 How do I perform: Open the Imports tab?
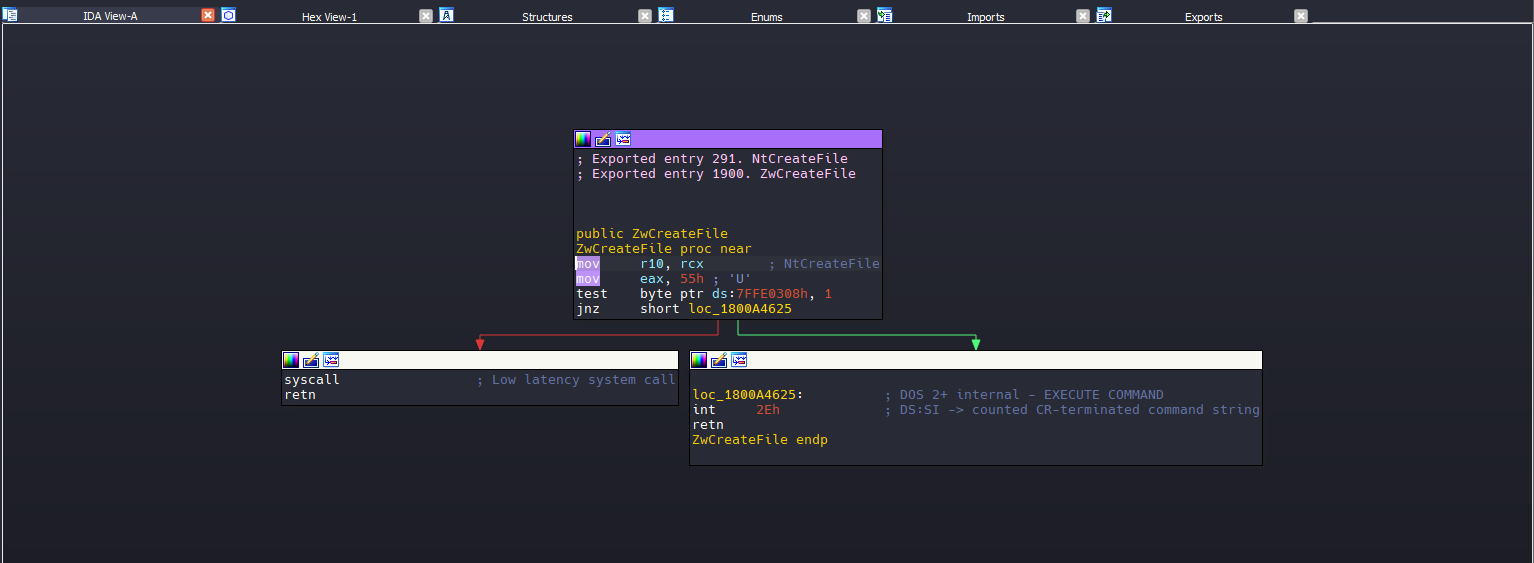pyautogui.click(x=985, y=16)
